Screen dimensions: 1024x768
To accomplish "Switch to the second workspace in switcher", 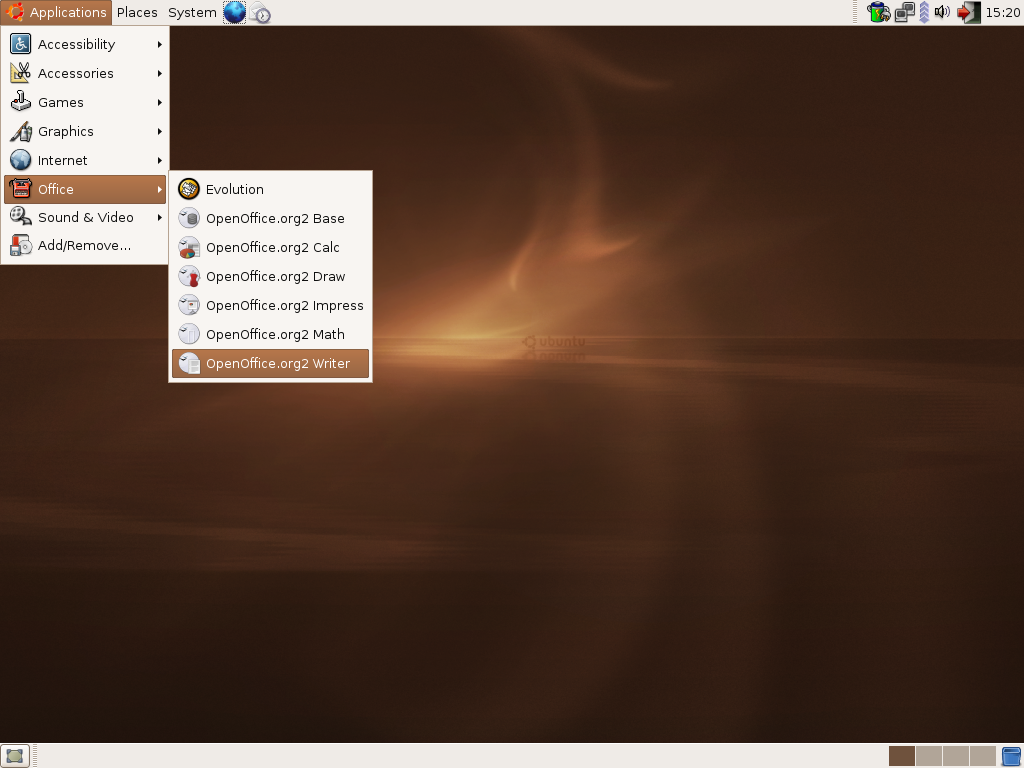I will 929,756.
